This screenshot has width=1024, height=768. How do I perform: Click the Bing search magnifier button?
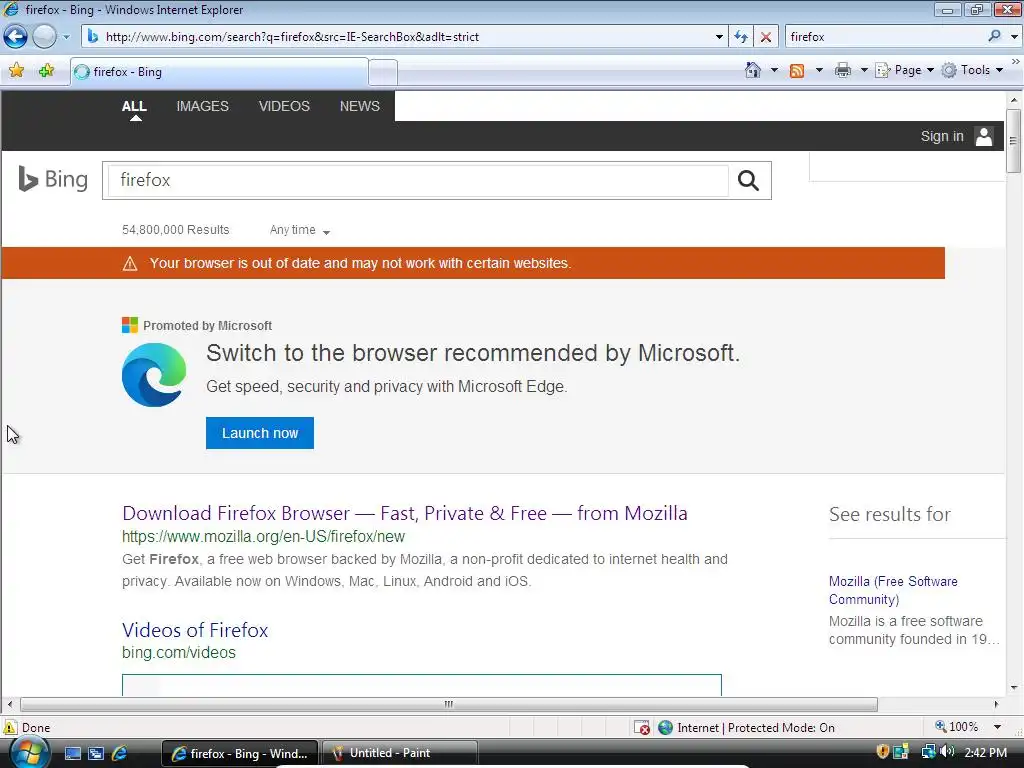(x=748, y=180)
